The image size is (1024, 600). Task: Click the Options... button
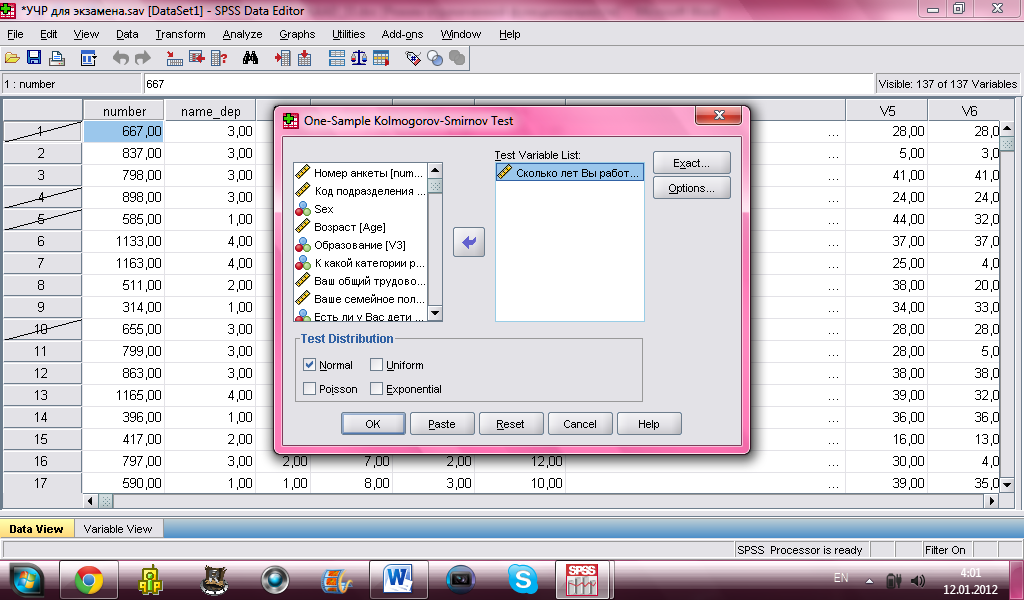(692, 188)
